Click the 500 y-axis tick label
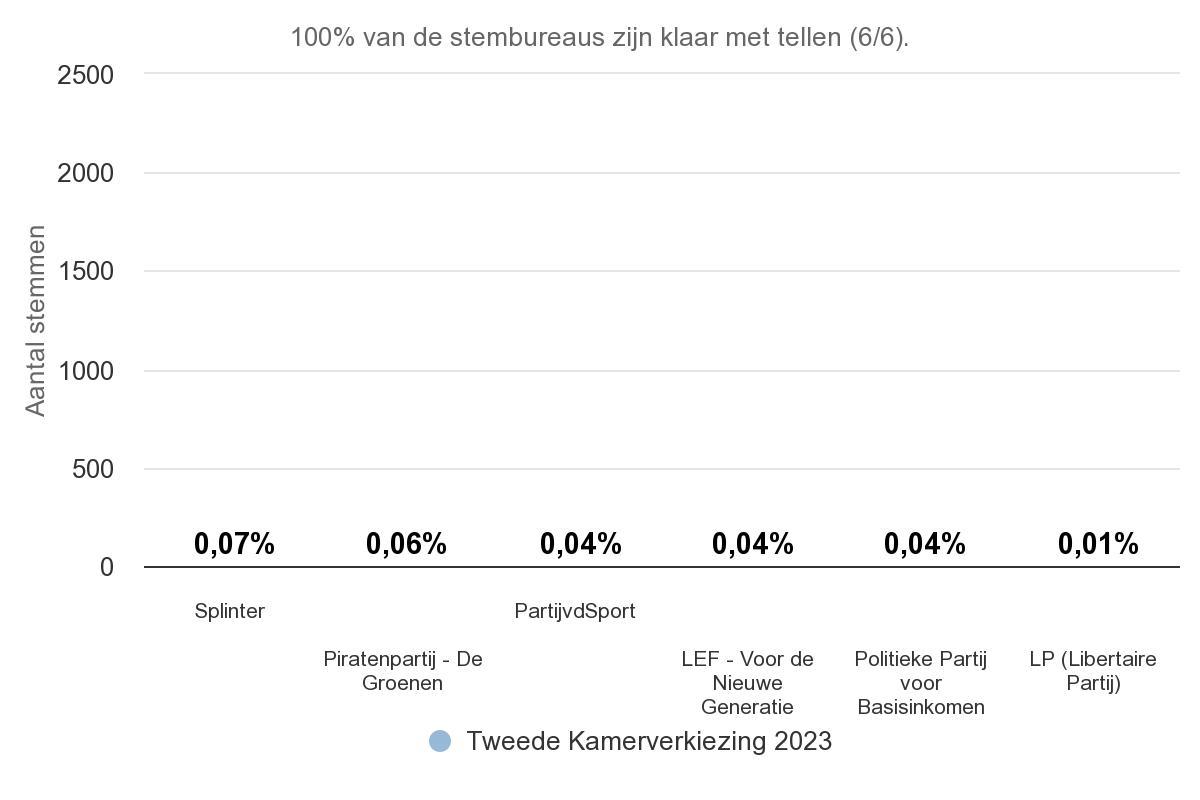Image resolution: width=1200 pixels, height=800 pixels. coord(93,469)
